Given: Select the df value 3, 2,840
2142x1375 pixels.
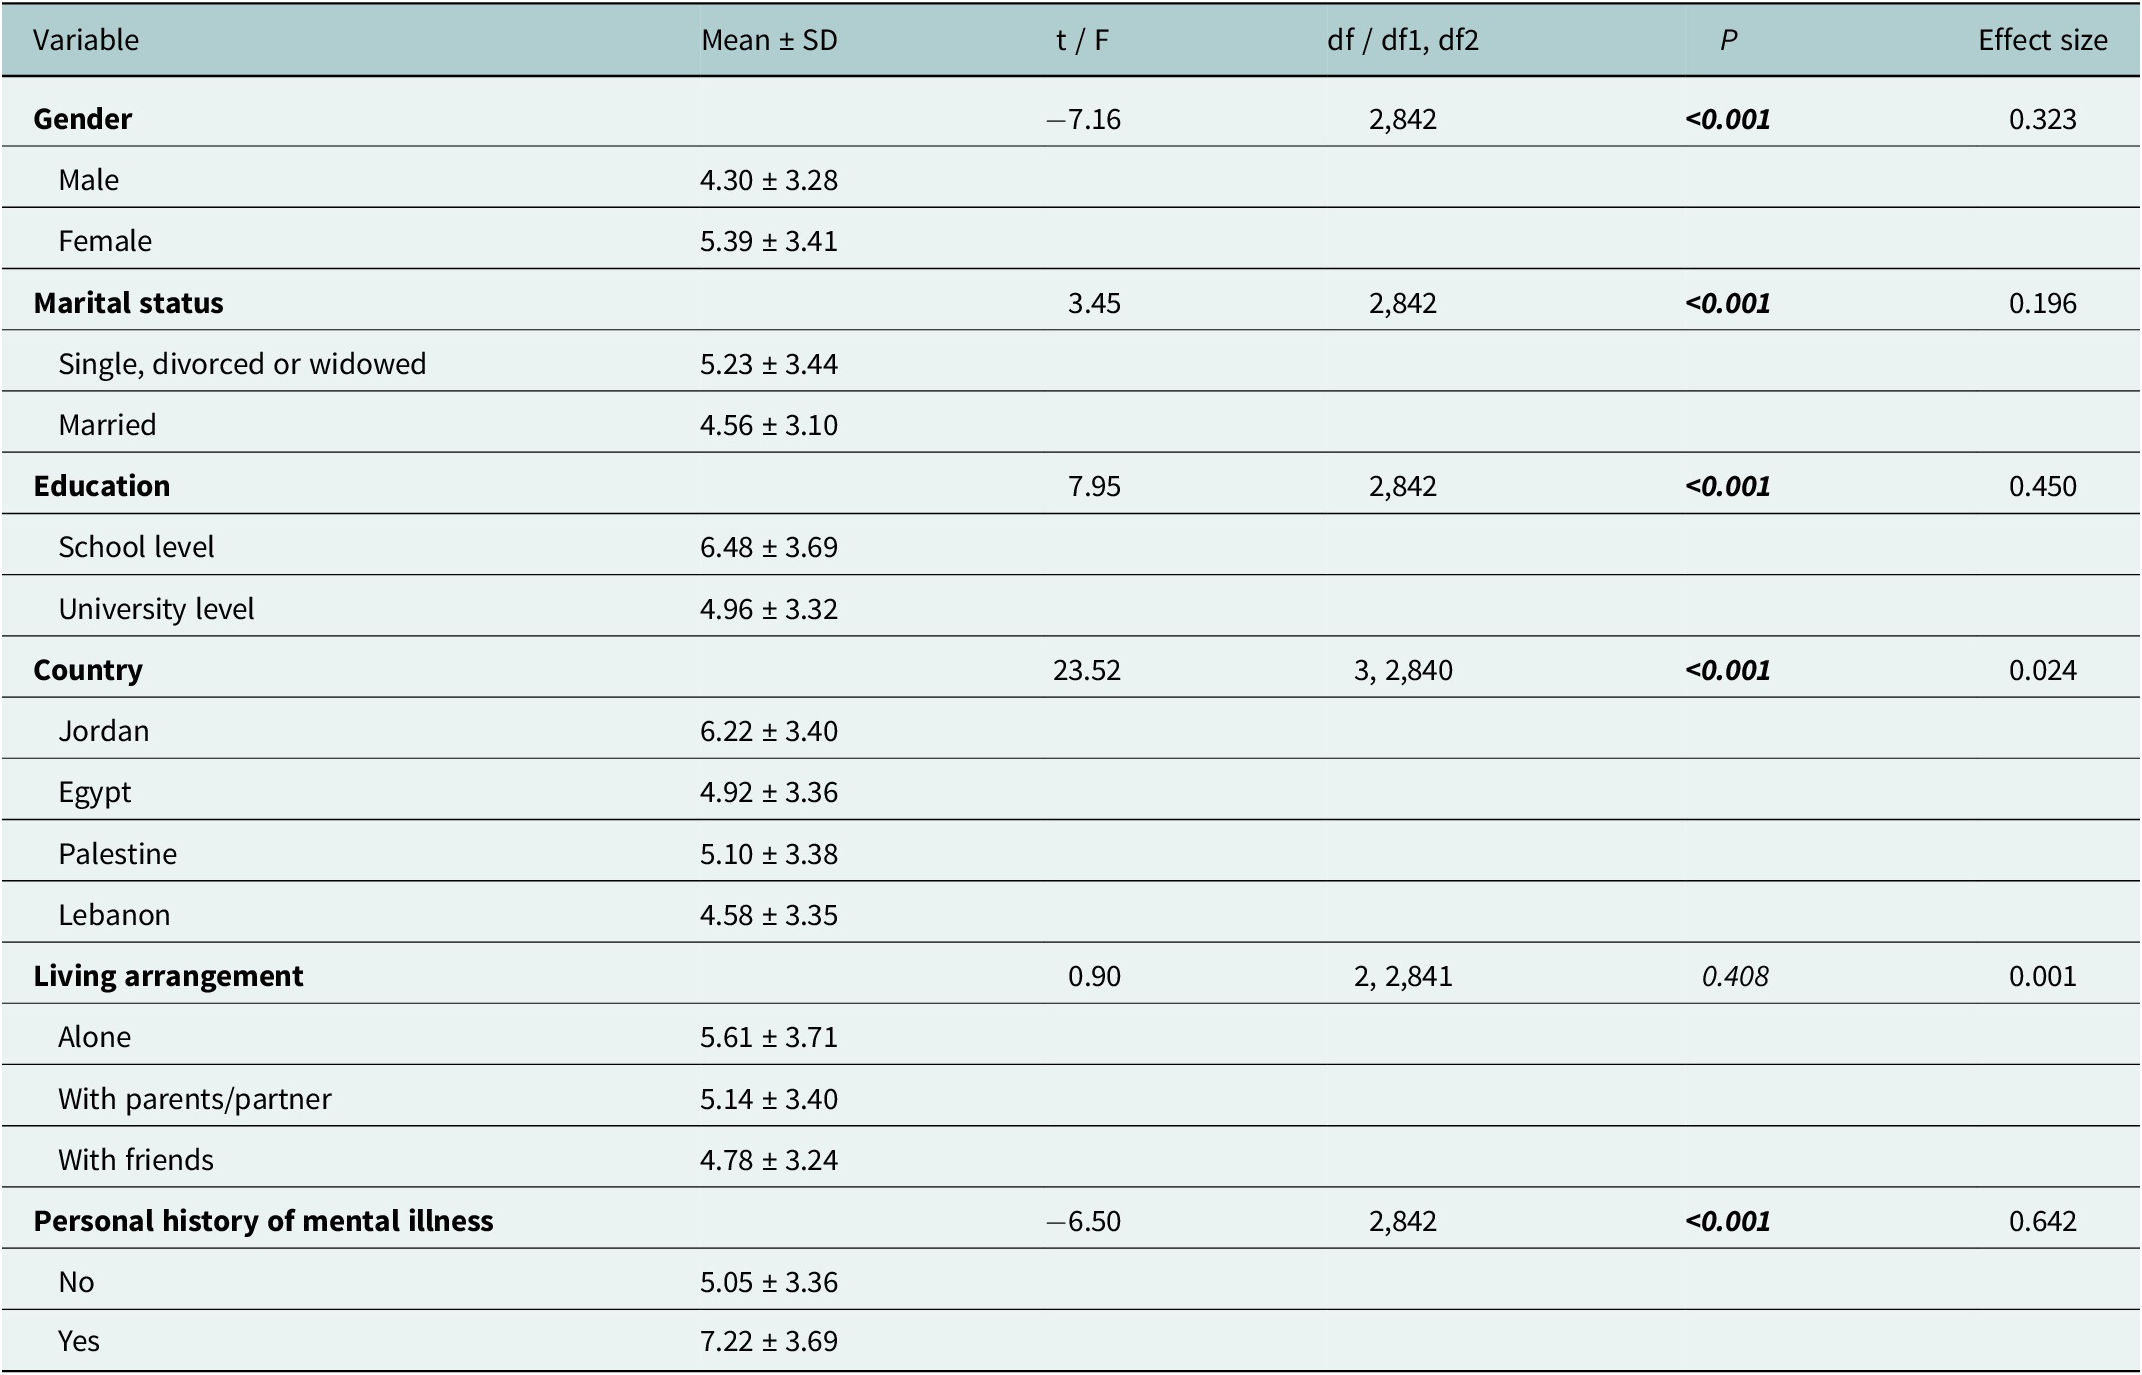Looking at the screenshot, I should (x=1403, y=670).
